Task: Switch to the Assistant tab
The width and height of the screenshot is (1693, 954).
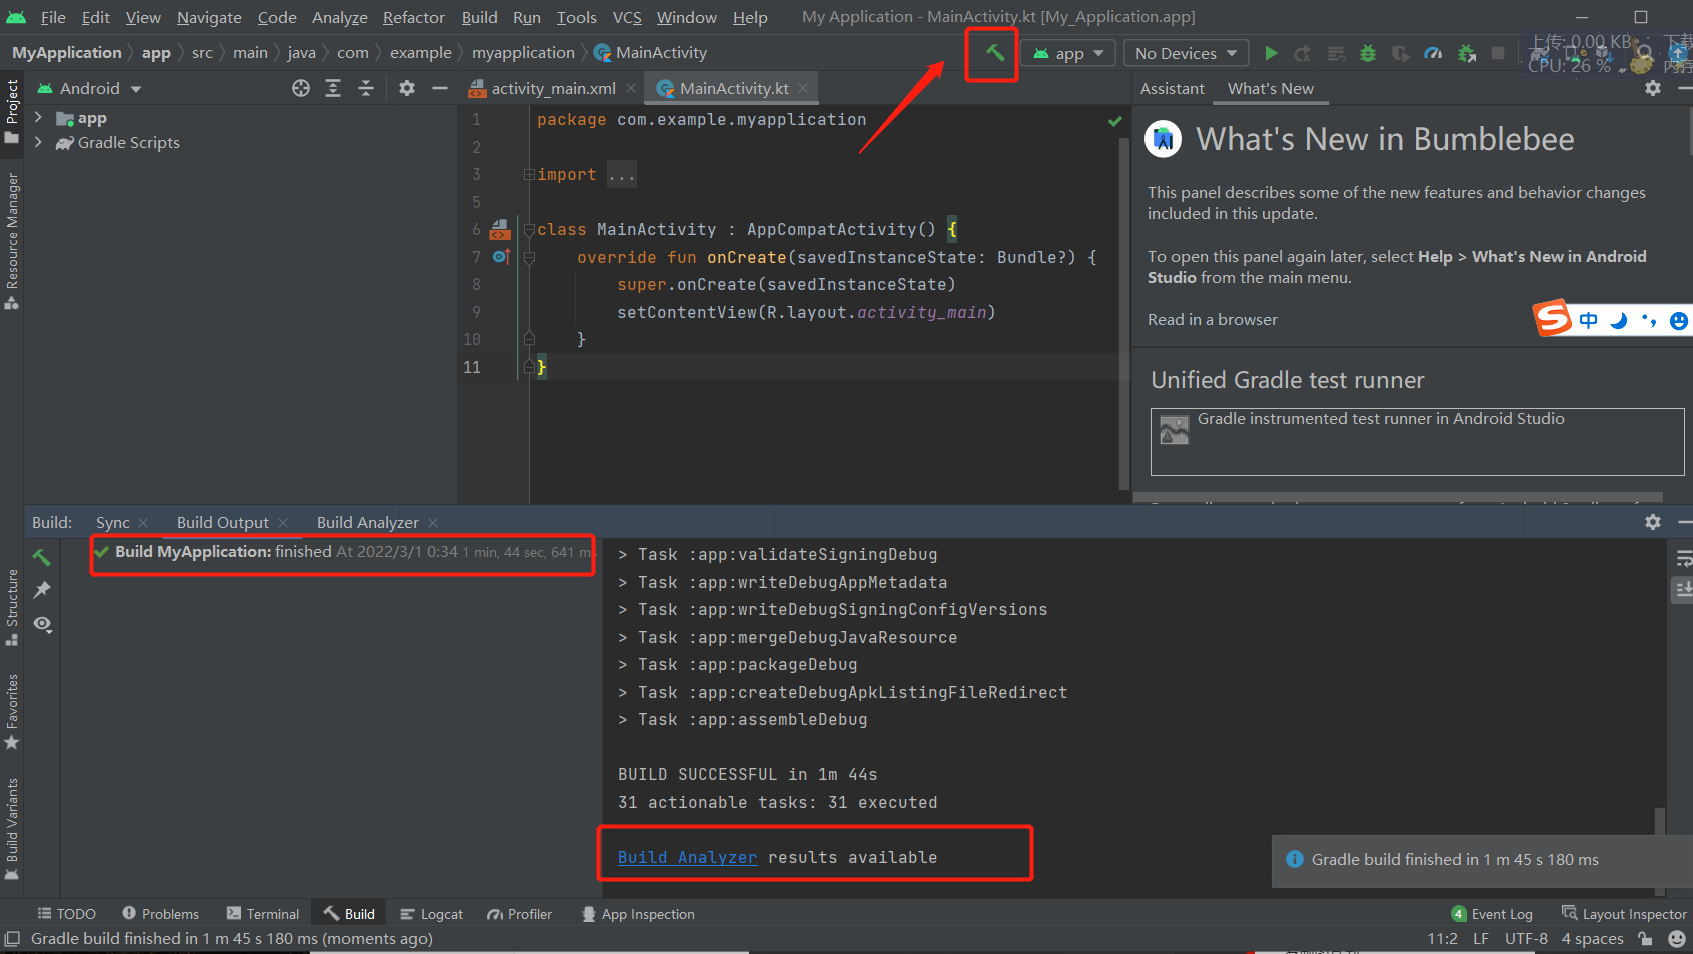Action: tap(1172, 88)
